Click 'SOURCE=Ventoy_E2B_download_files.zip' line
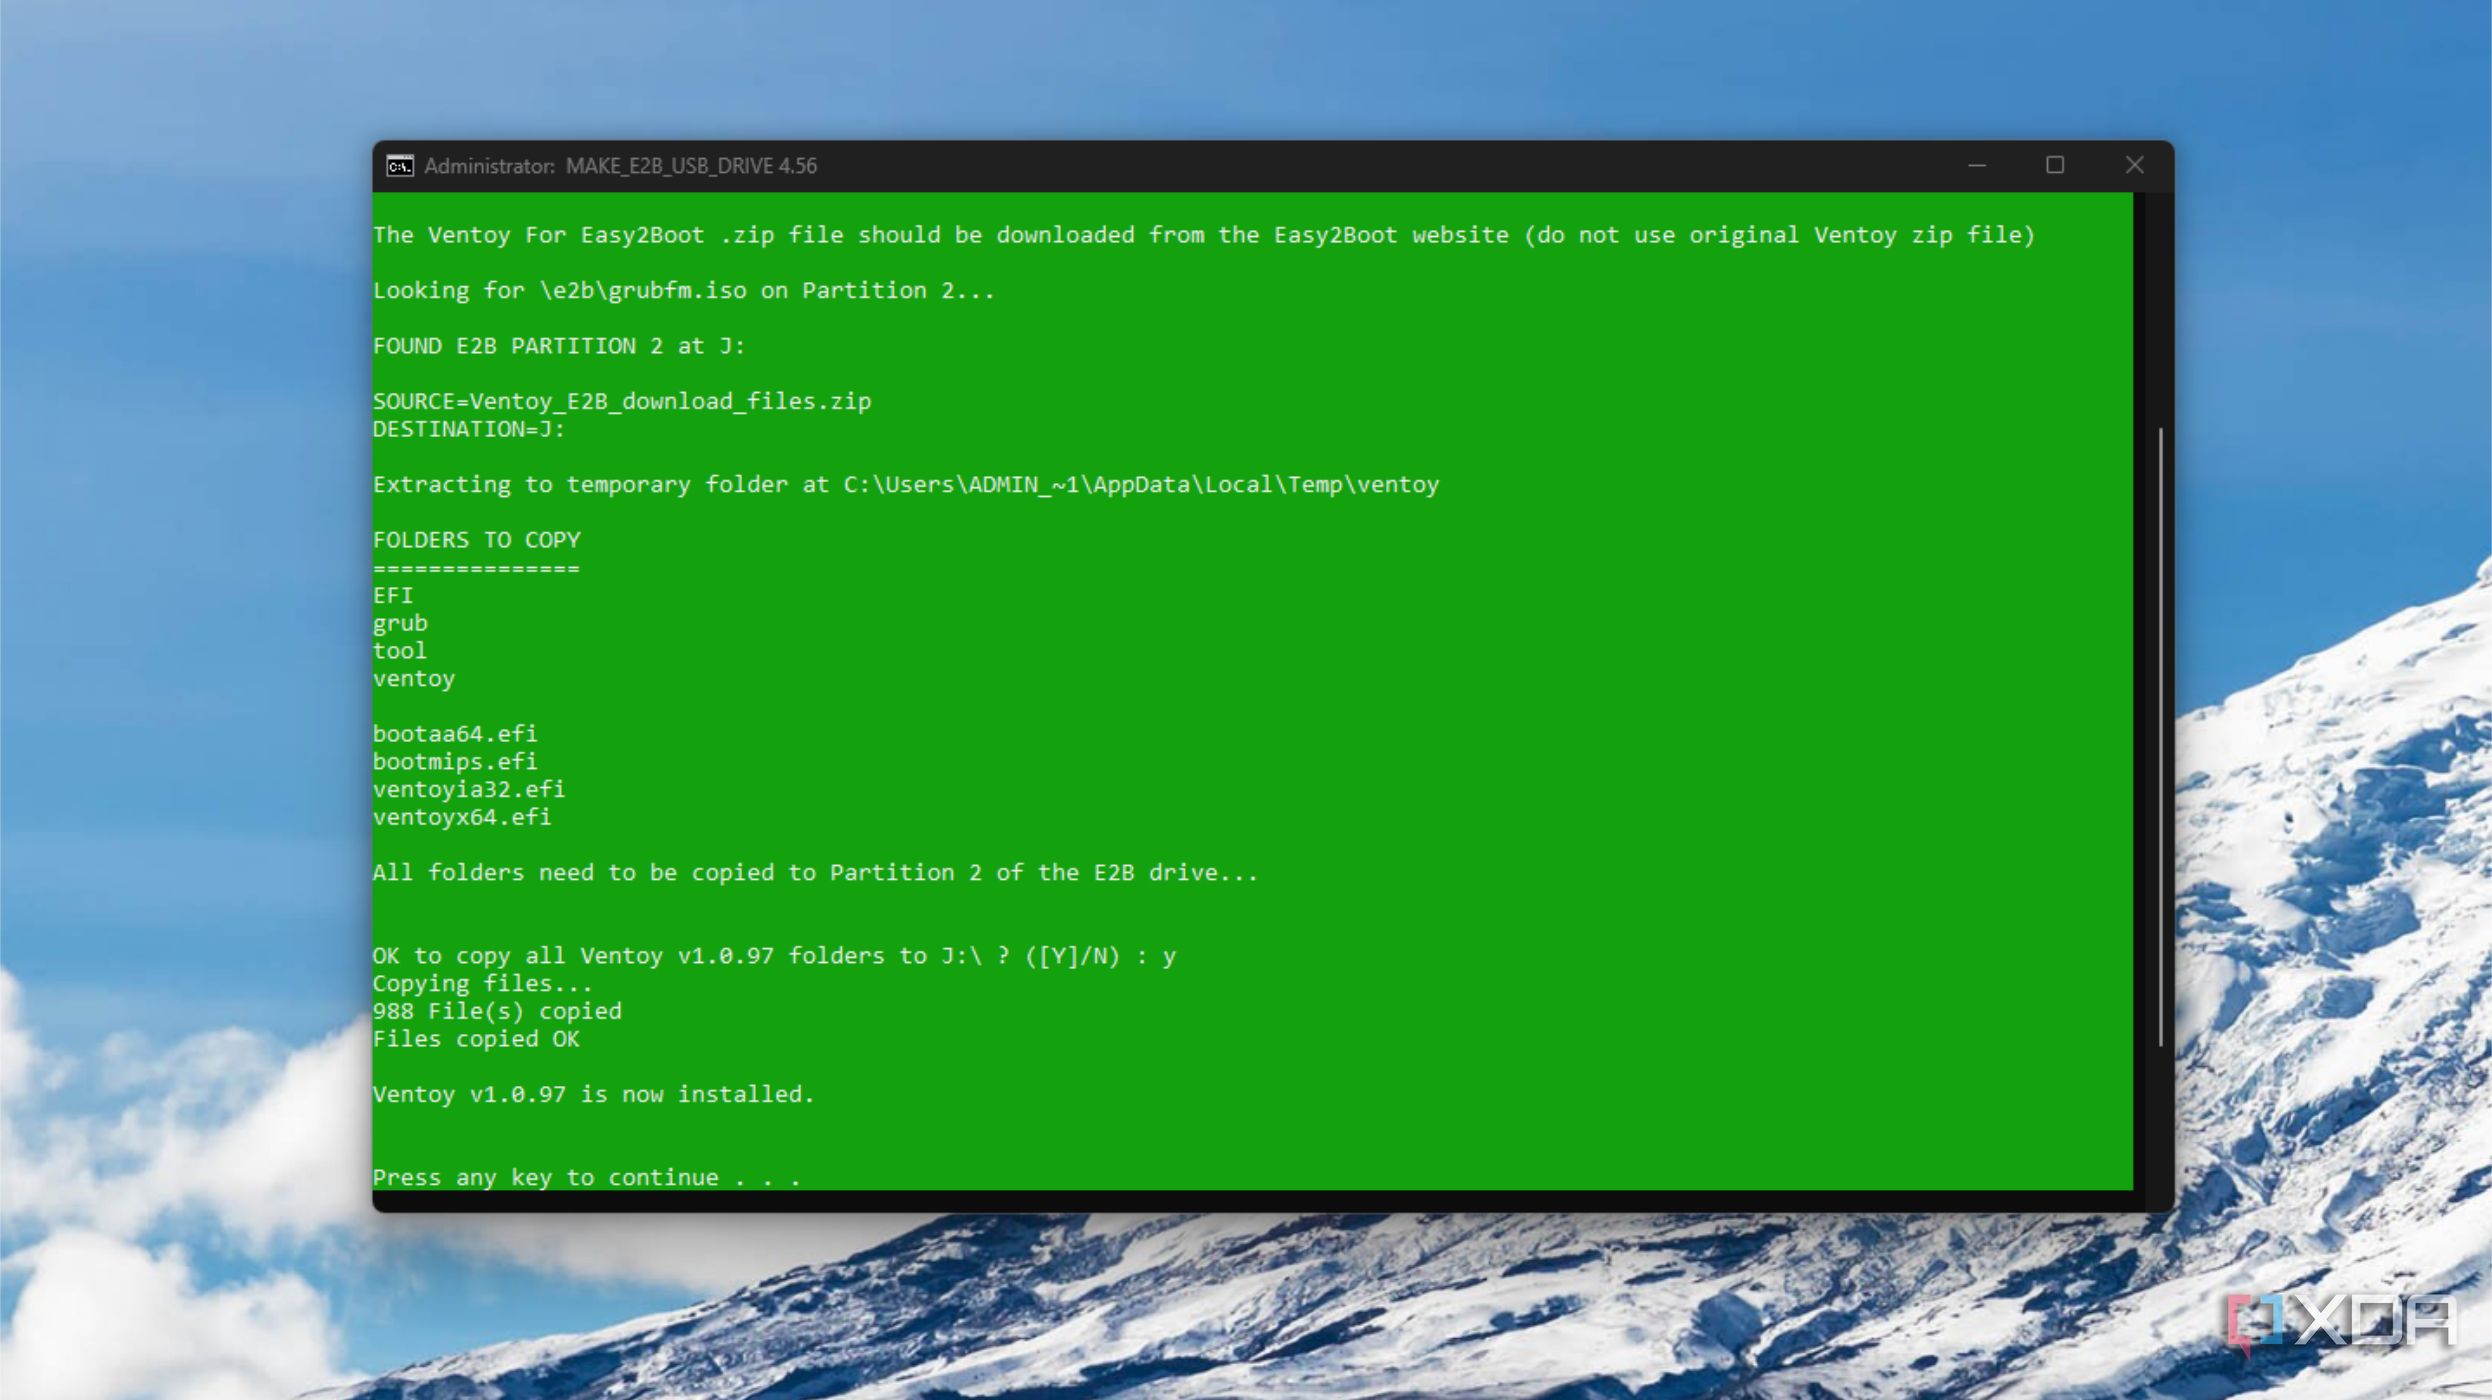The width and height of the screenshot is (2492, 1400). pos(622,402)
